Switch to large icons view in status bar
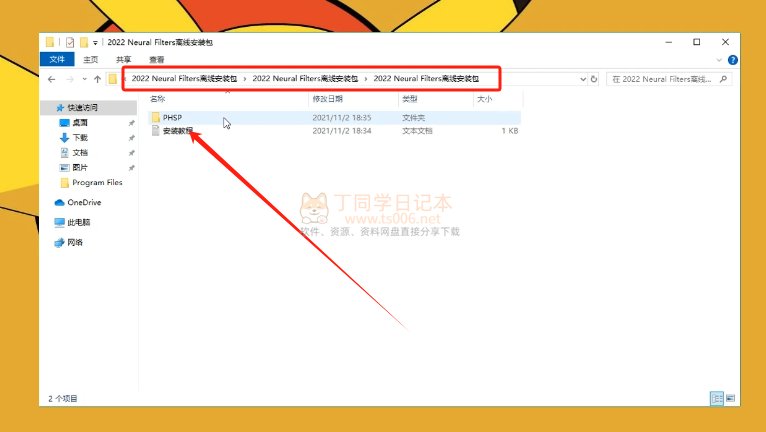Viewport: 766px width, 432px height. click(x=730, y=399)
